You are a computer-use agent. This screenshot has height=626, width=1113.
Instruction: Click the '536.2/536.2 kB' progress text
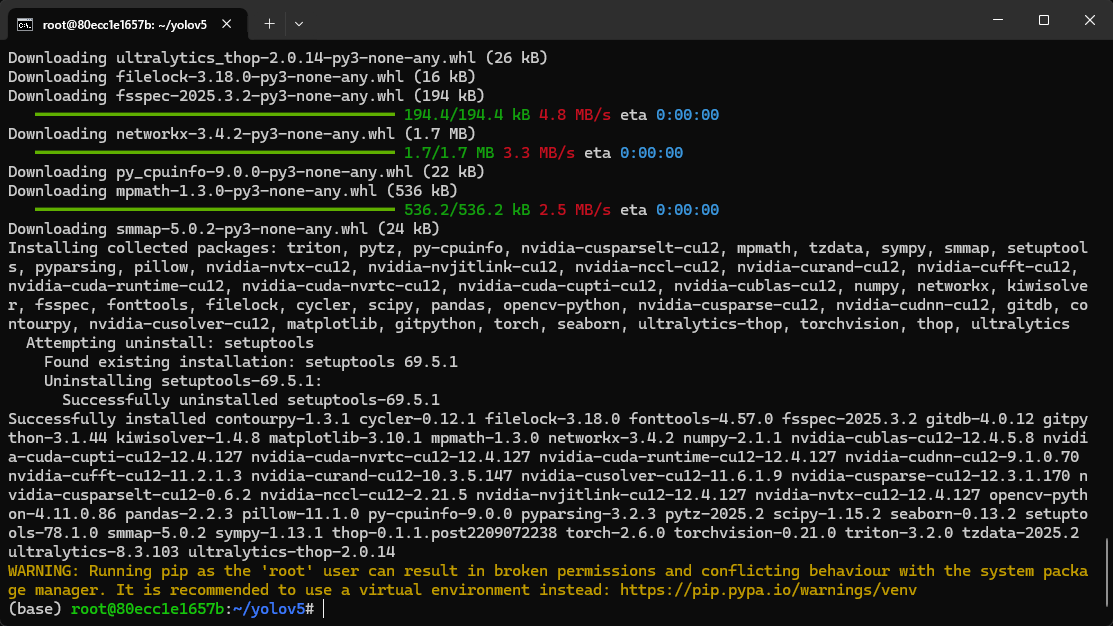(467, 210)
